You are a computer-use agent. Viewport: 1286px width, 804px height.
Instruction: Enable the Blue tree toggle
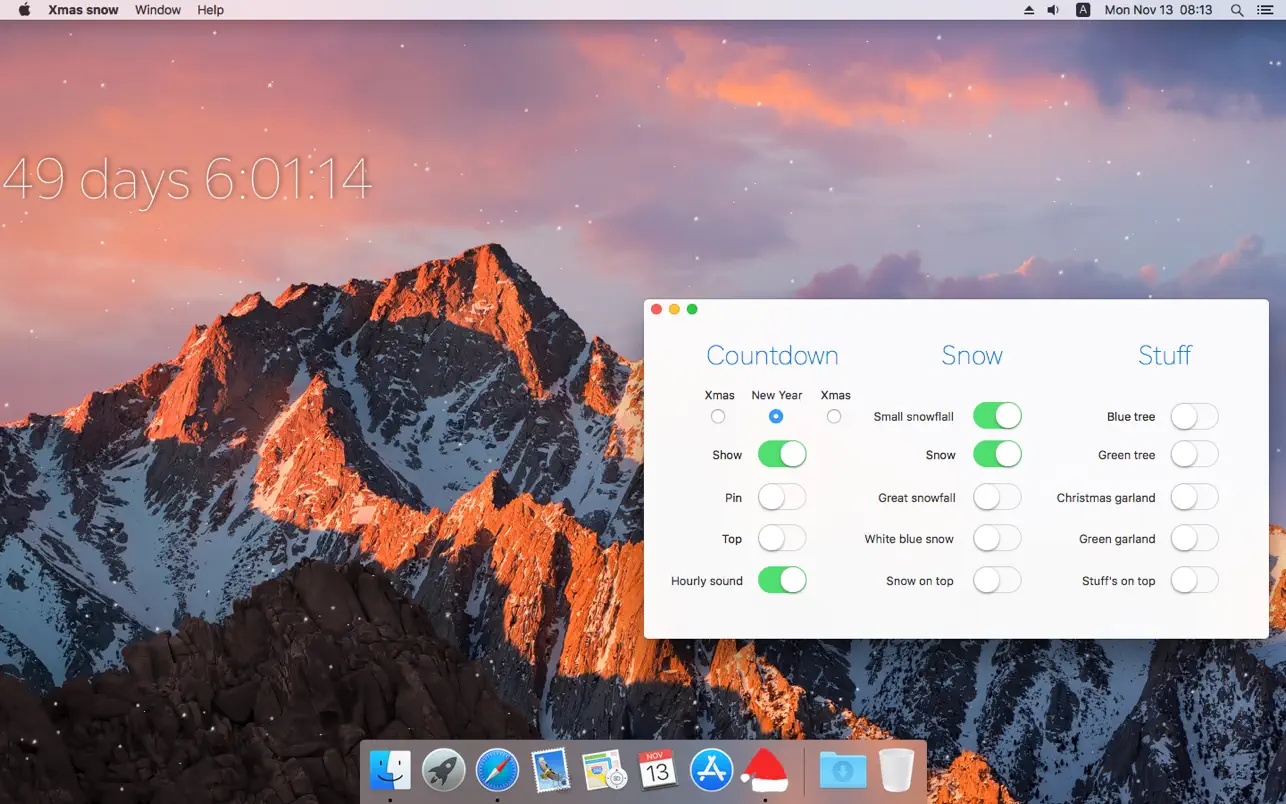(1194, 416)
